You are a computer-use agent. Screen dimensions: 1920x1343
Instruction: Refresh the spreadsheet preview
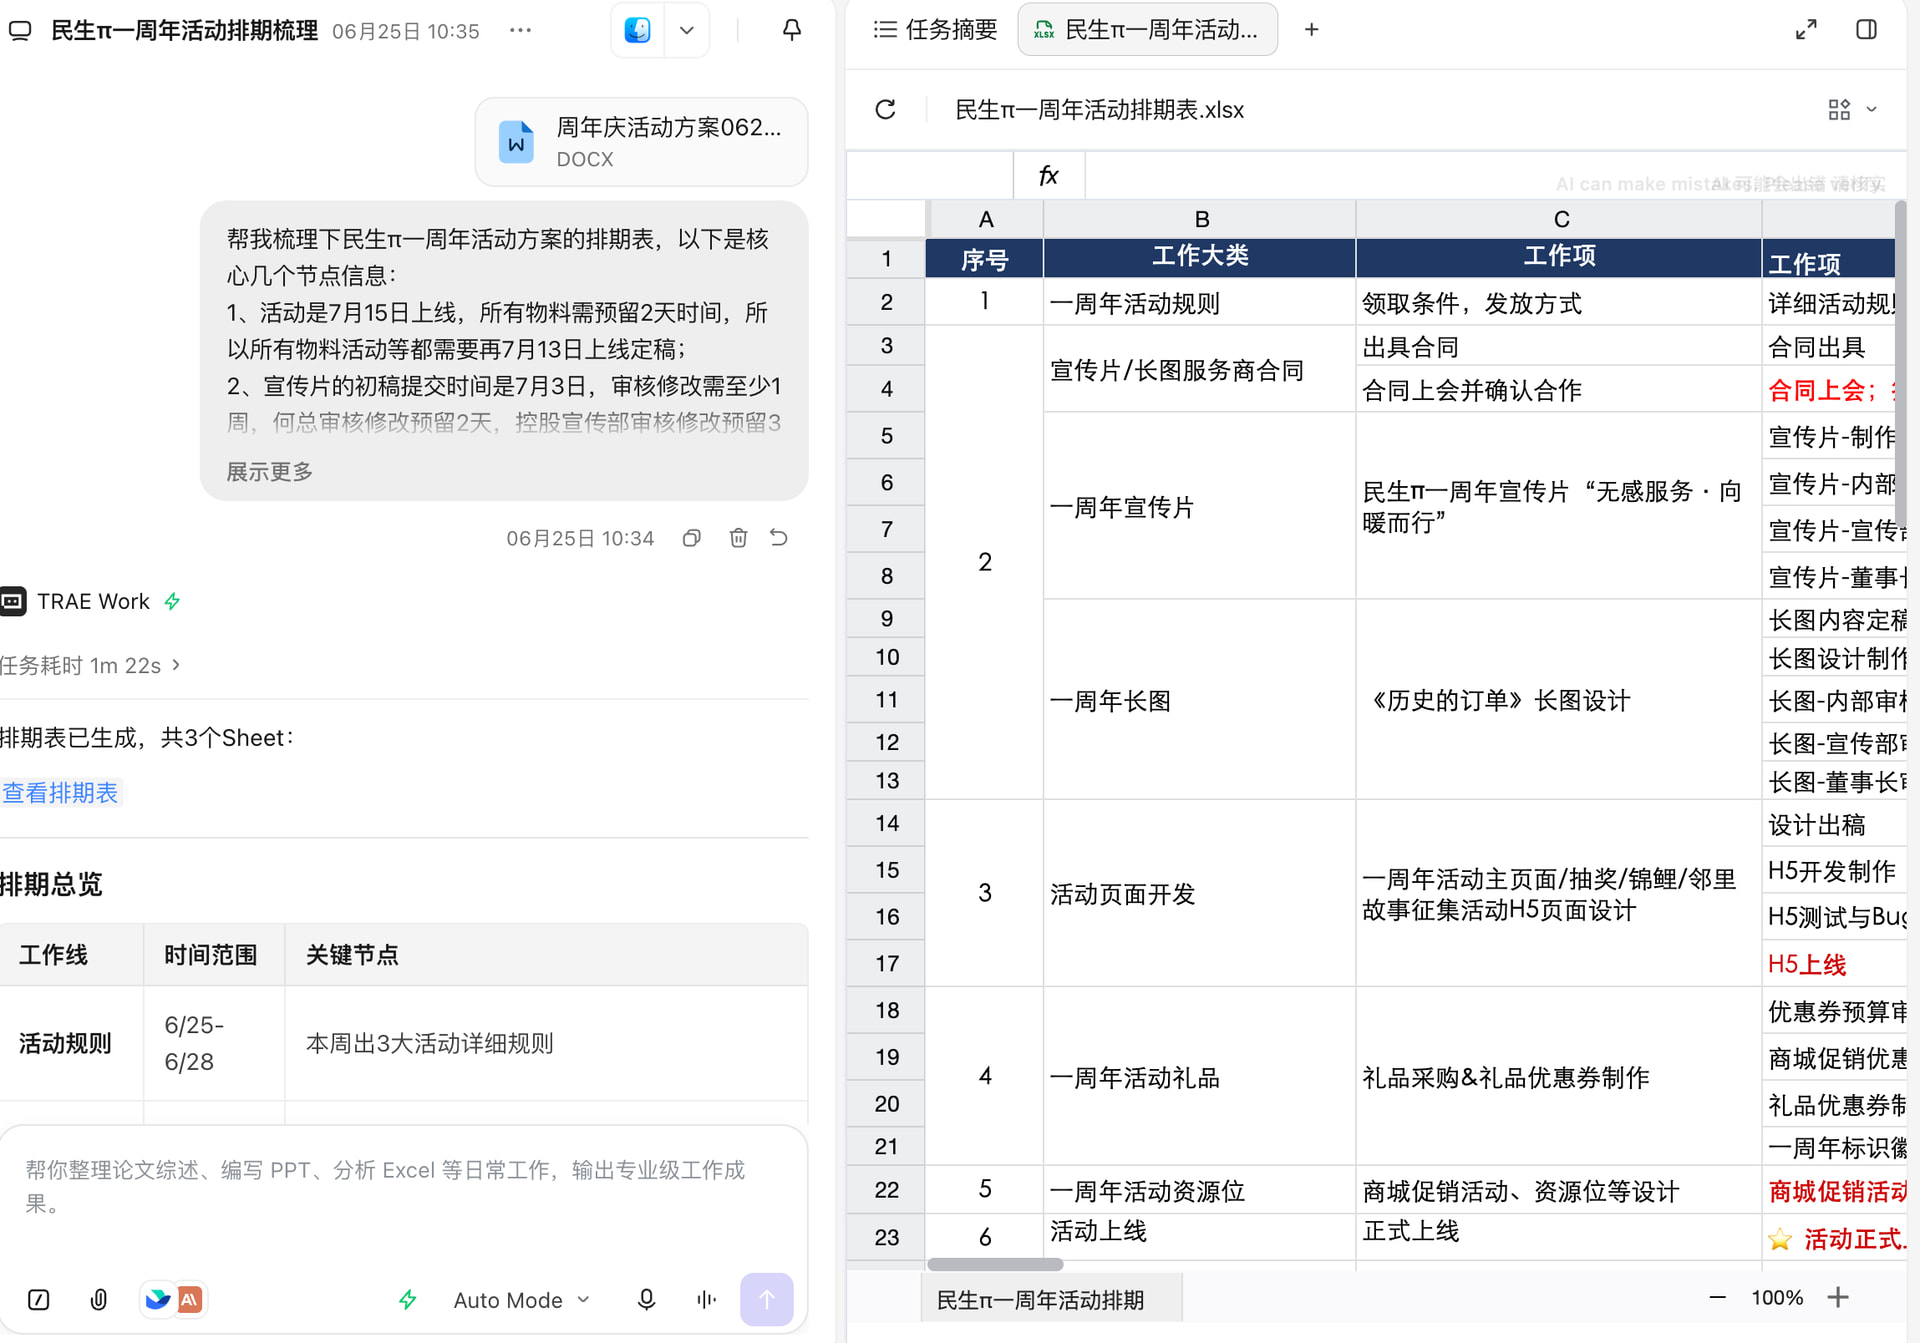885,109
